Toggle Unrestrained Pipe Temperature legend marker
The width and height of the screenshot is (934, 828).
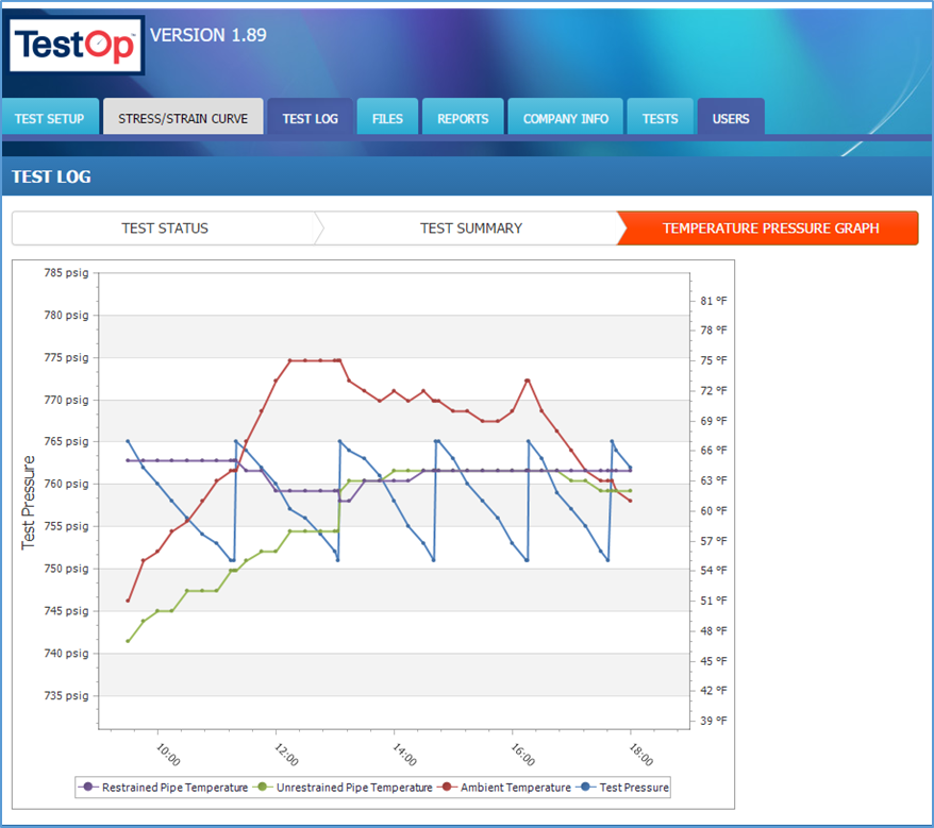[263, 788]
